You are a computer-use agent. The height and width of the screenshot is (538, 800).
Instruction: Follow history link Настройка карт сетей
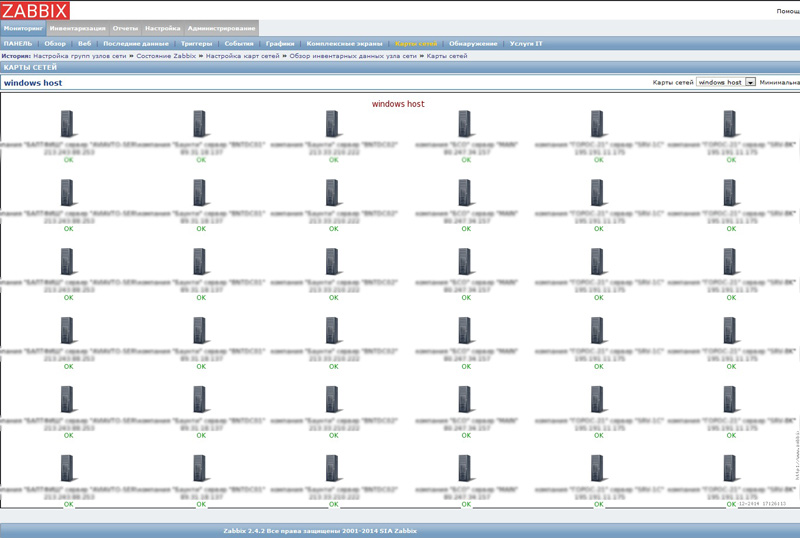[x=242, y=56]
